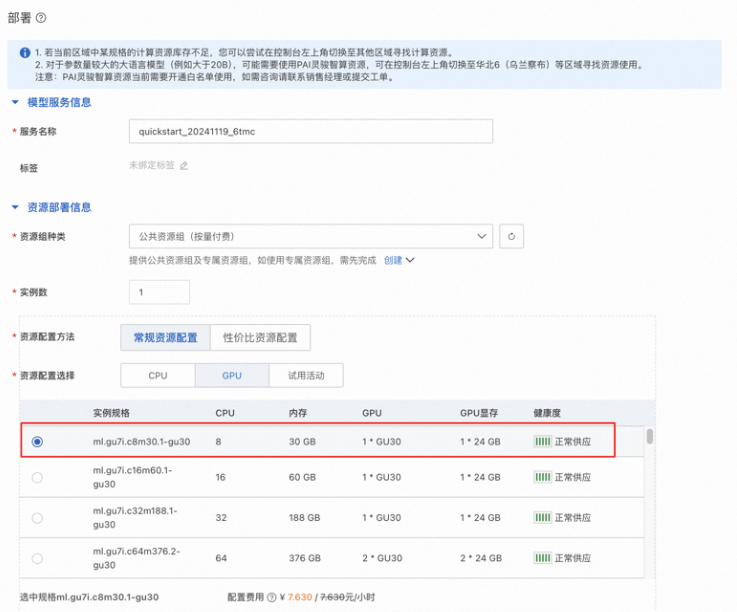Select the CPU resource tab
This screenshot has width=737, height=612.
158,376
